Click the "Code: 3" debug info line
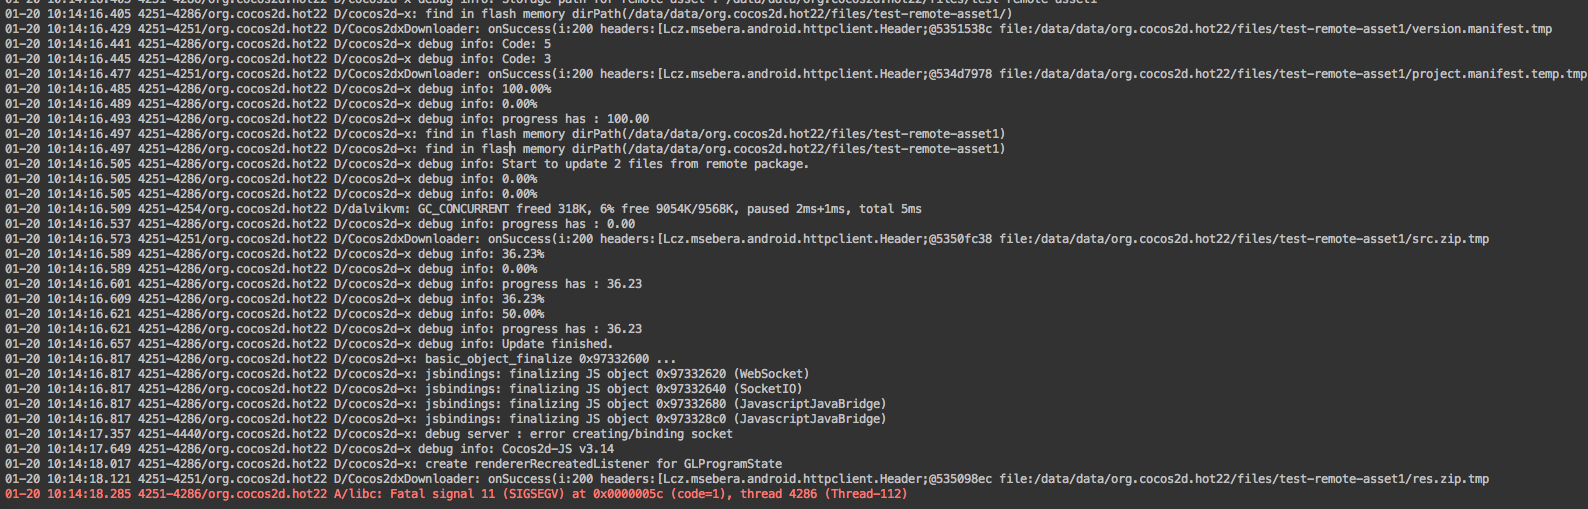The width and height of the screenshot is (1588, 509). coord(526,59)
